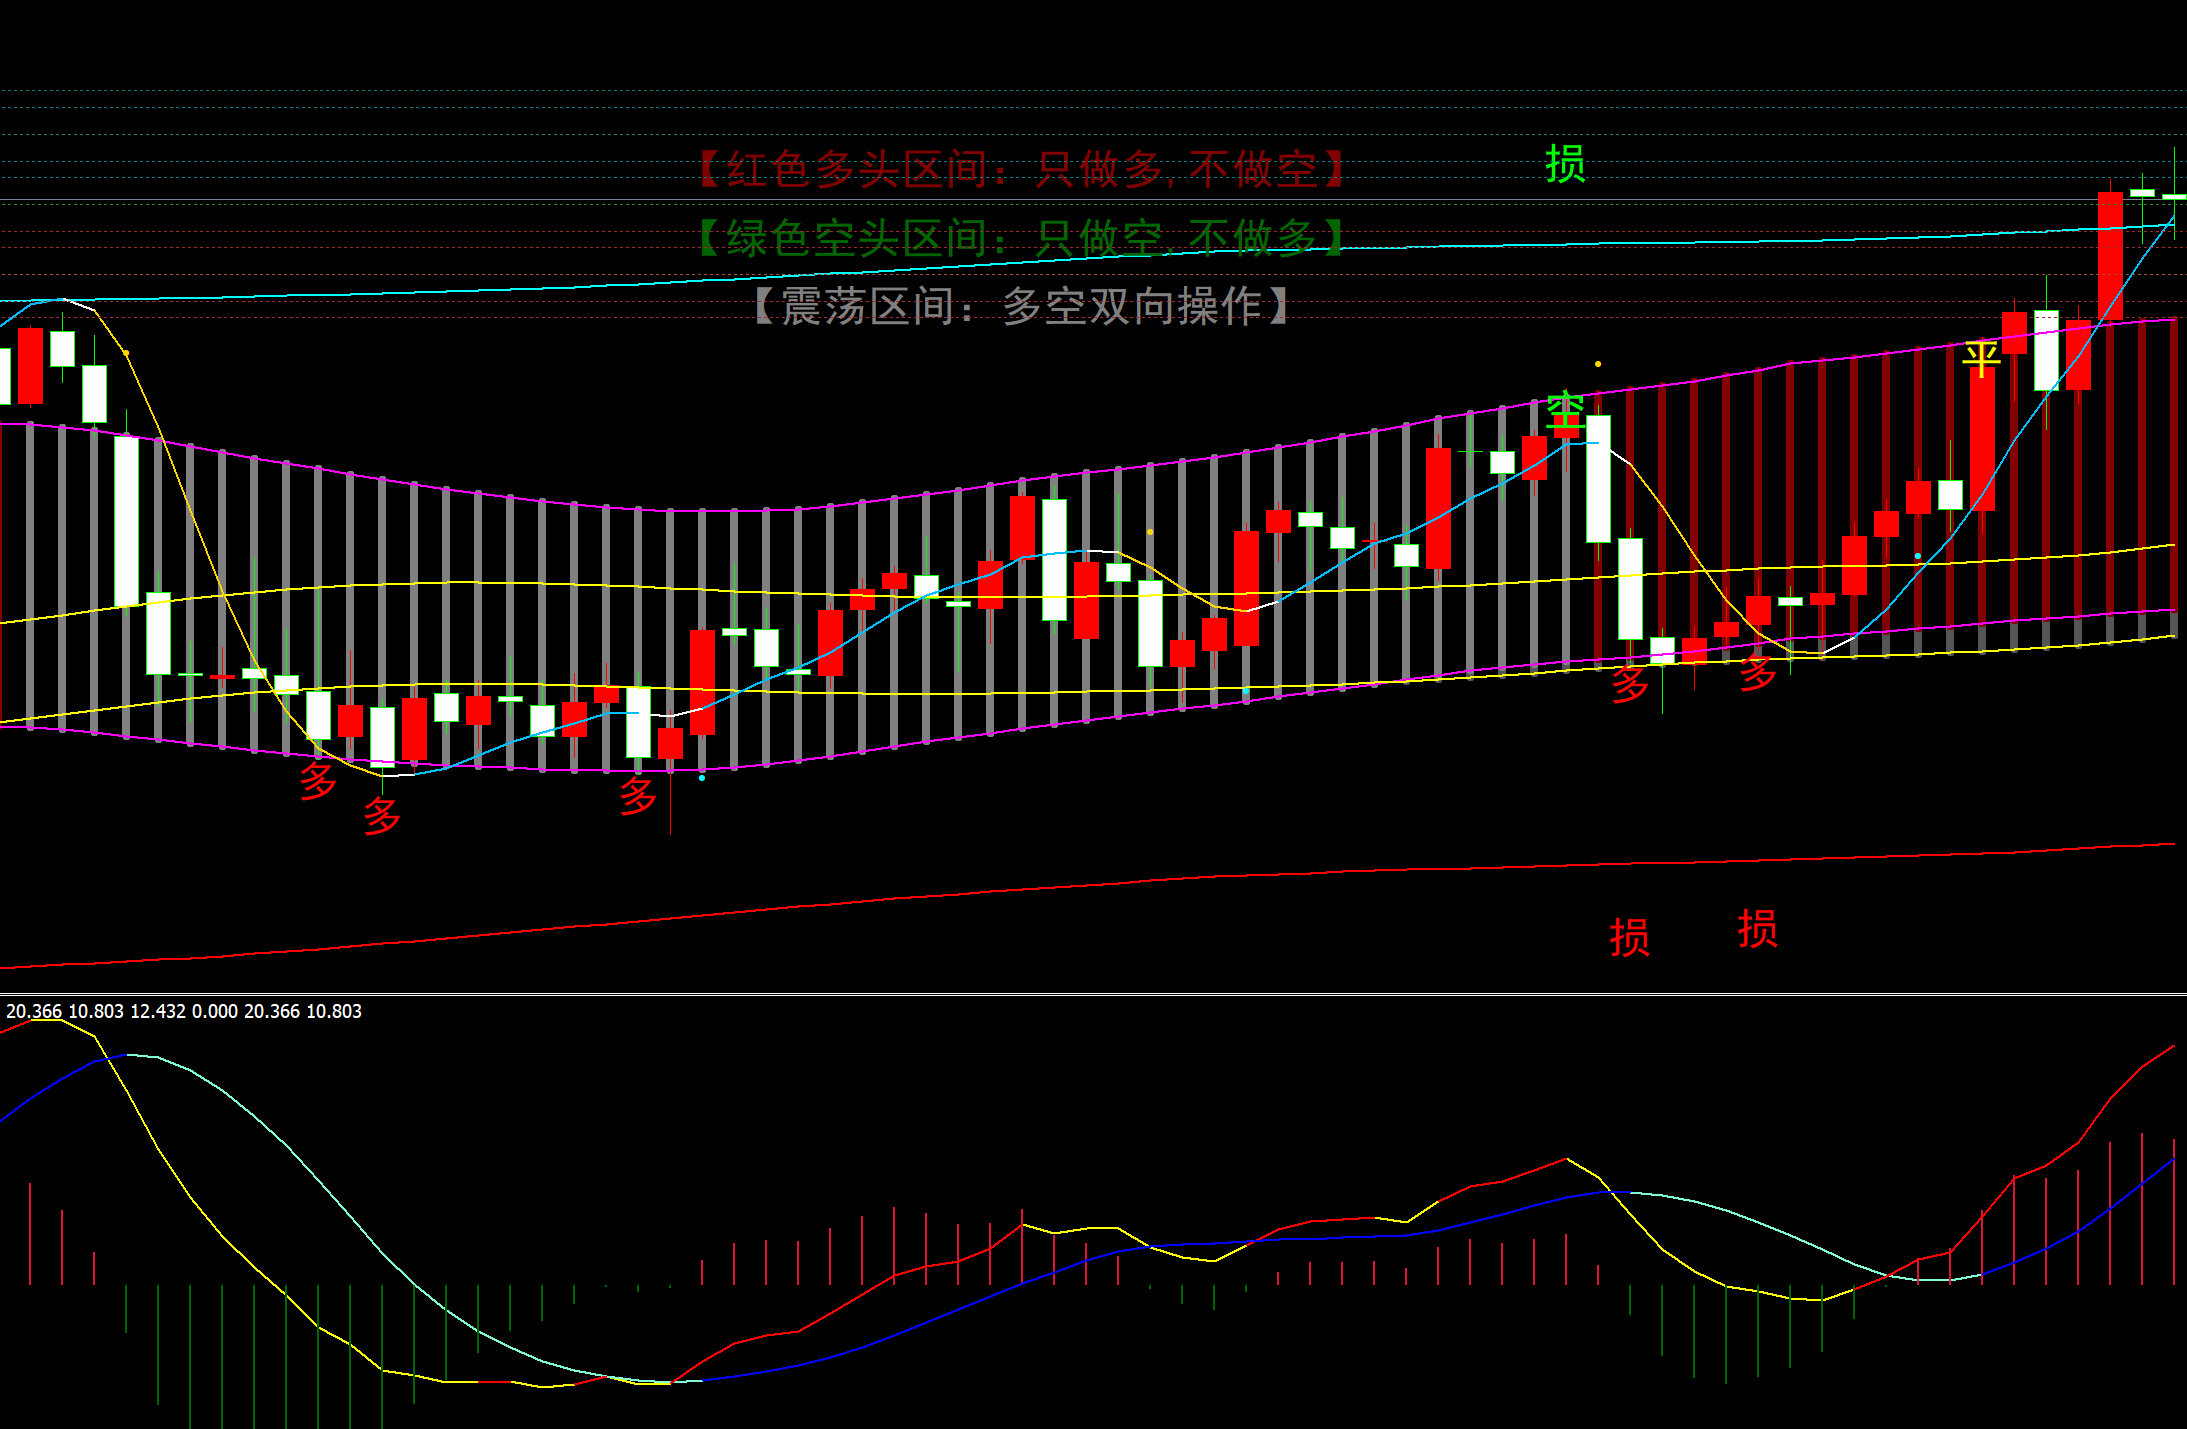Select the green 空 signal marker

click(1566, 411)
